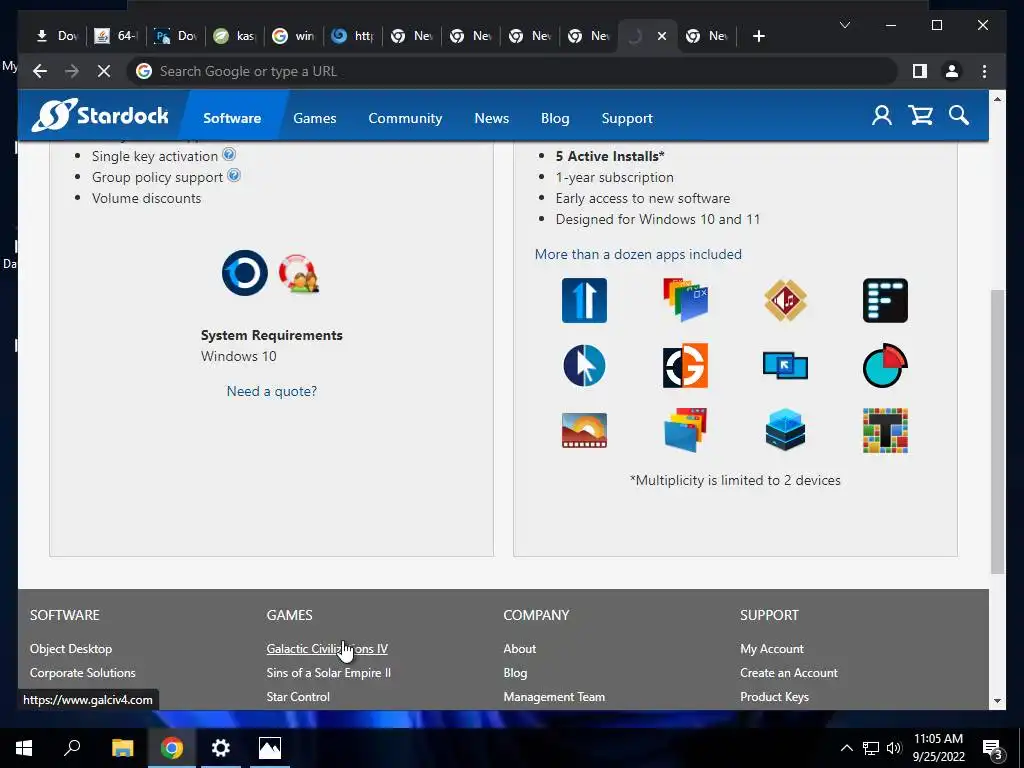1024x768 pixels.
Task: Click the gold diamond music-note app icon
Action: click(786, 300)
